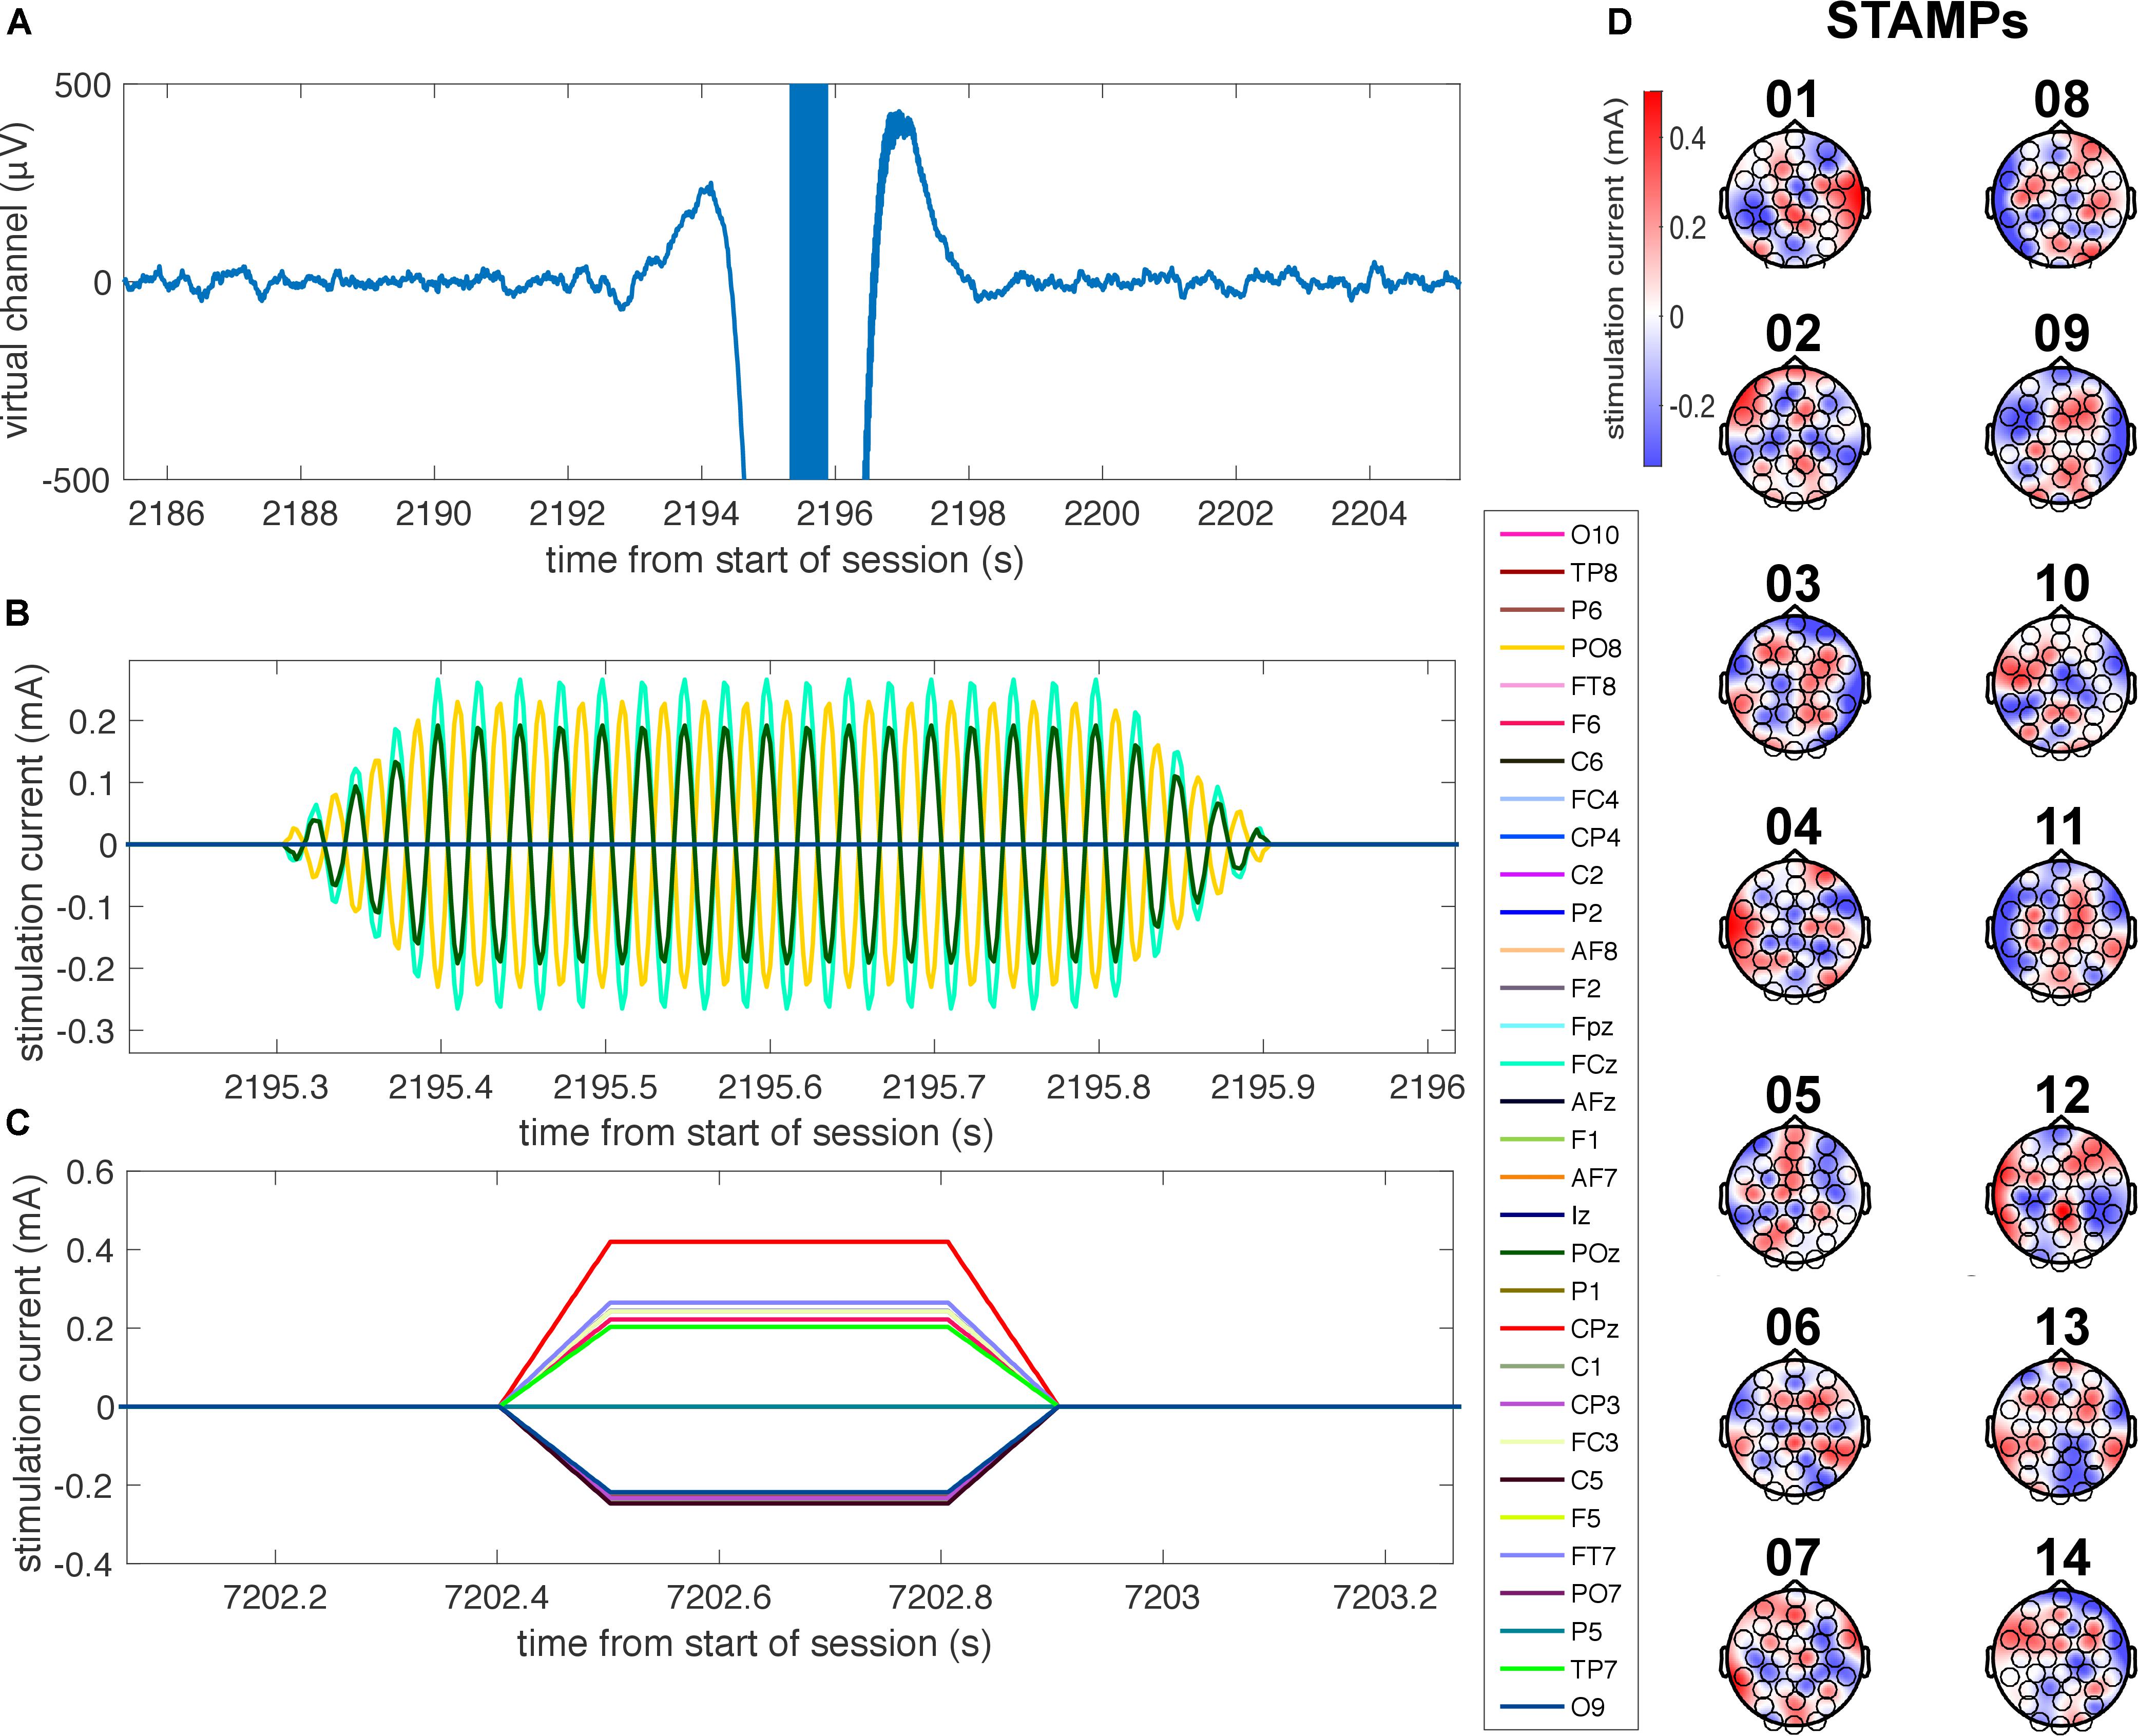Click the stimulation current colorbar
Viewport: 2138px width, 1736px height.
pyautogui.click(x=1653, y=279)
